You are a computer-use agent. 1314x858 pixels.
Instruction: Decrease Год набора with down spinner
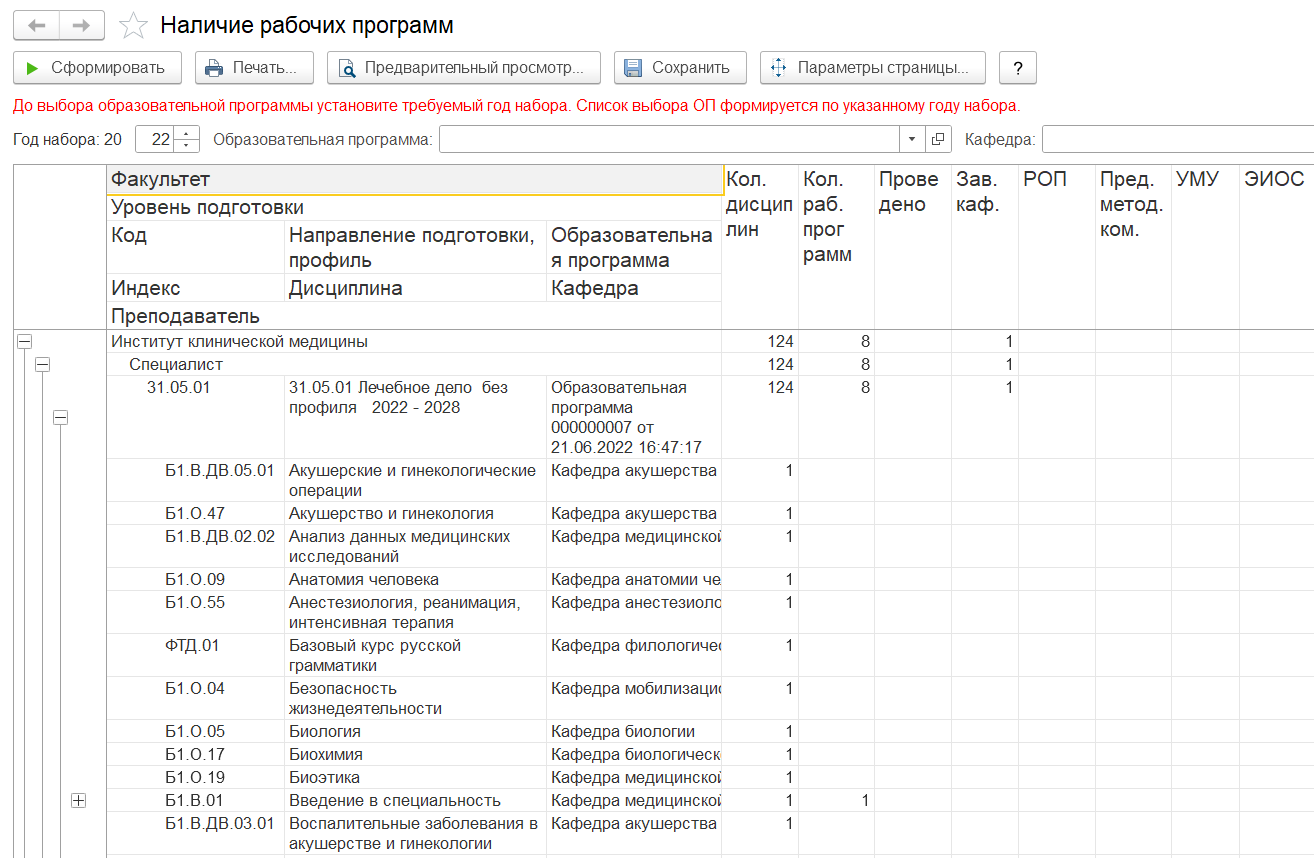pos(187,146)
